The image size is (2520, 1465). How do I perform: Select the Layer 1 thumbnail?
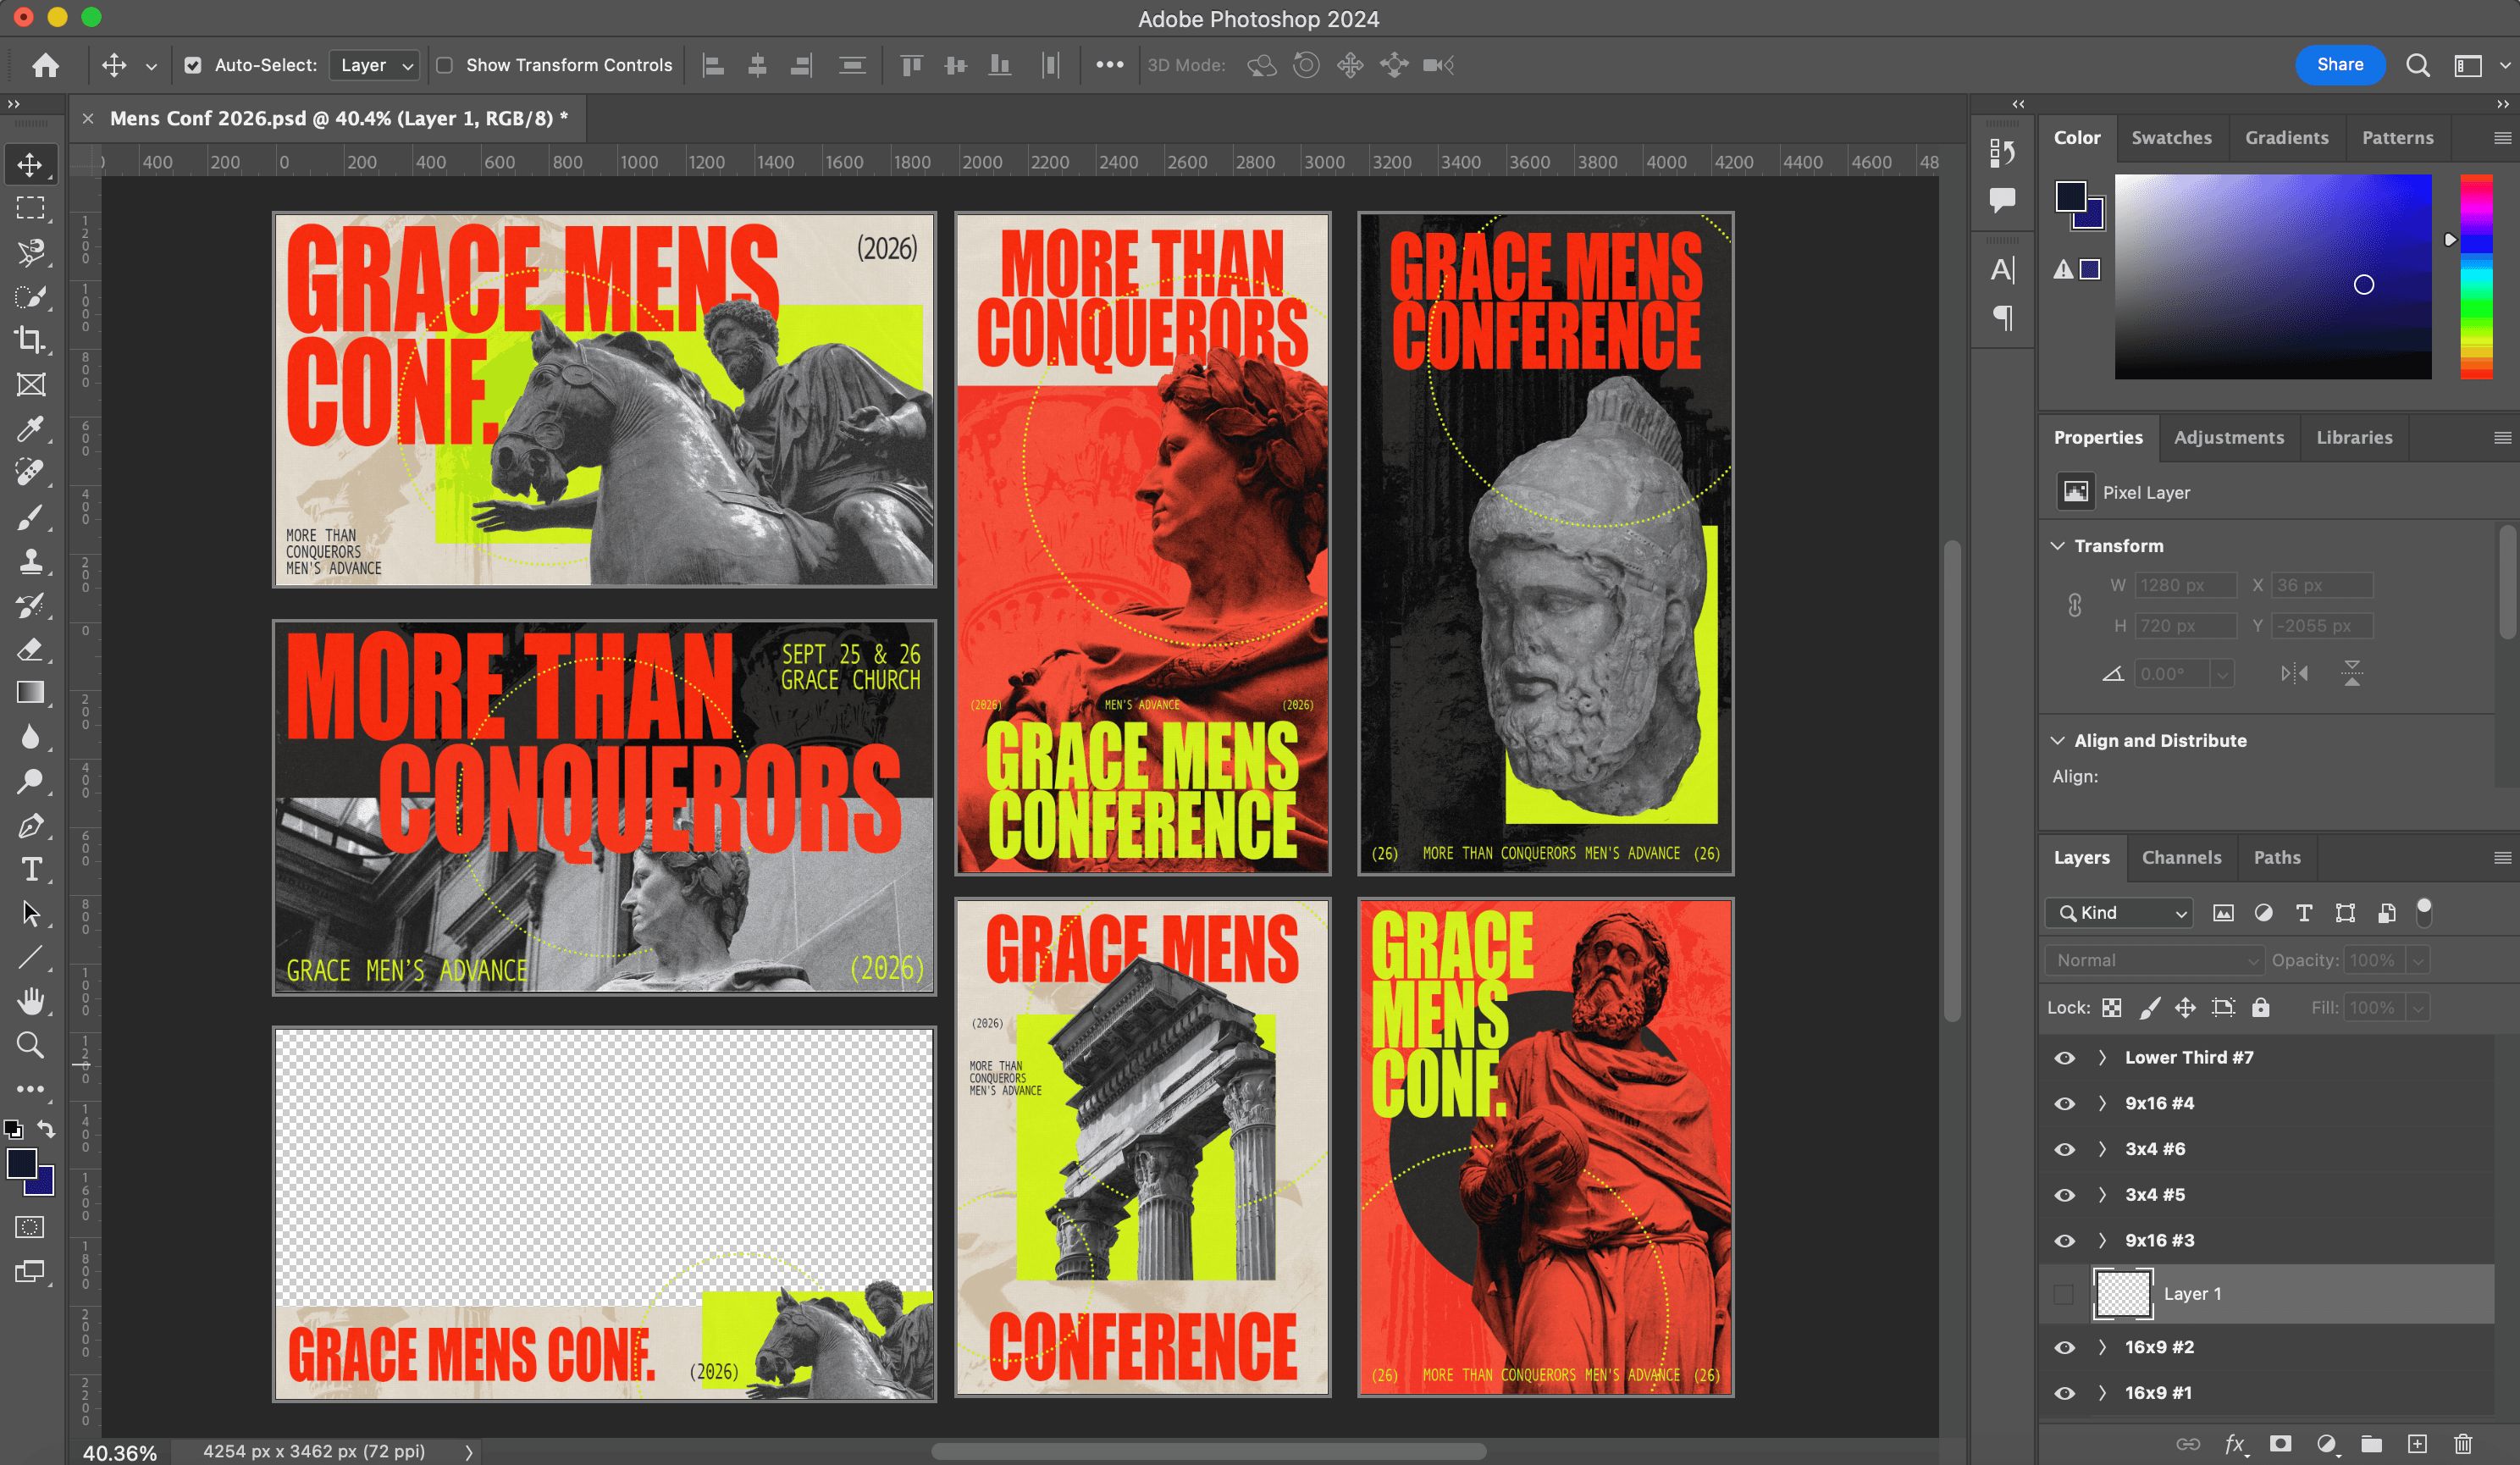coord(2122,1295)
